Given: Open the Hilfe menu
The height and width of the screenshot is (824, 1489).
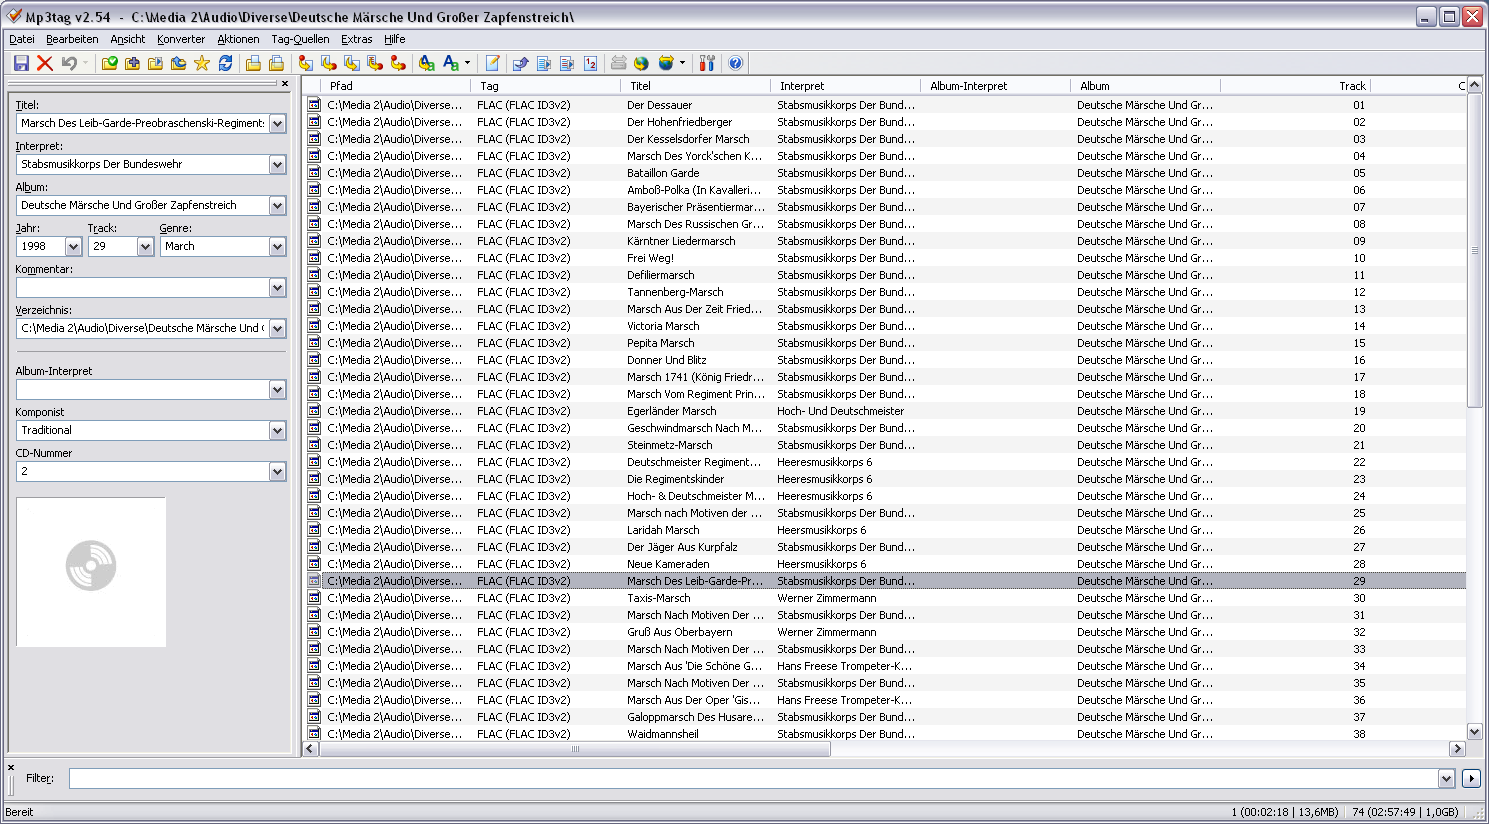Looking at the screenshot, I should [395, 39].
